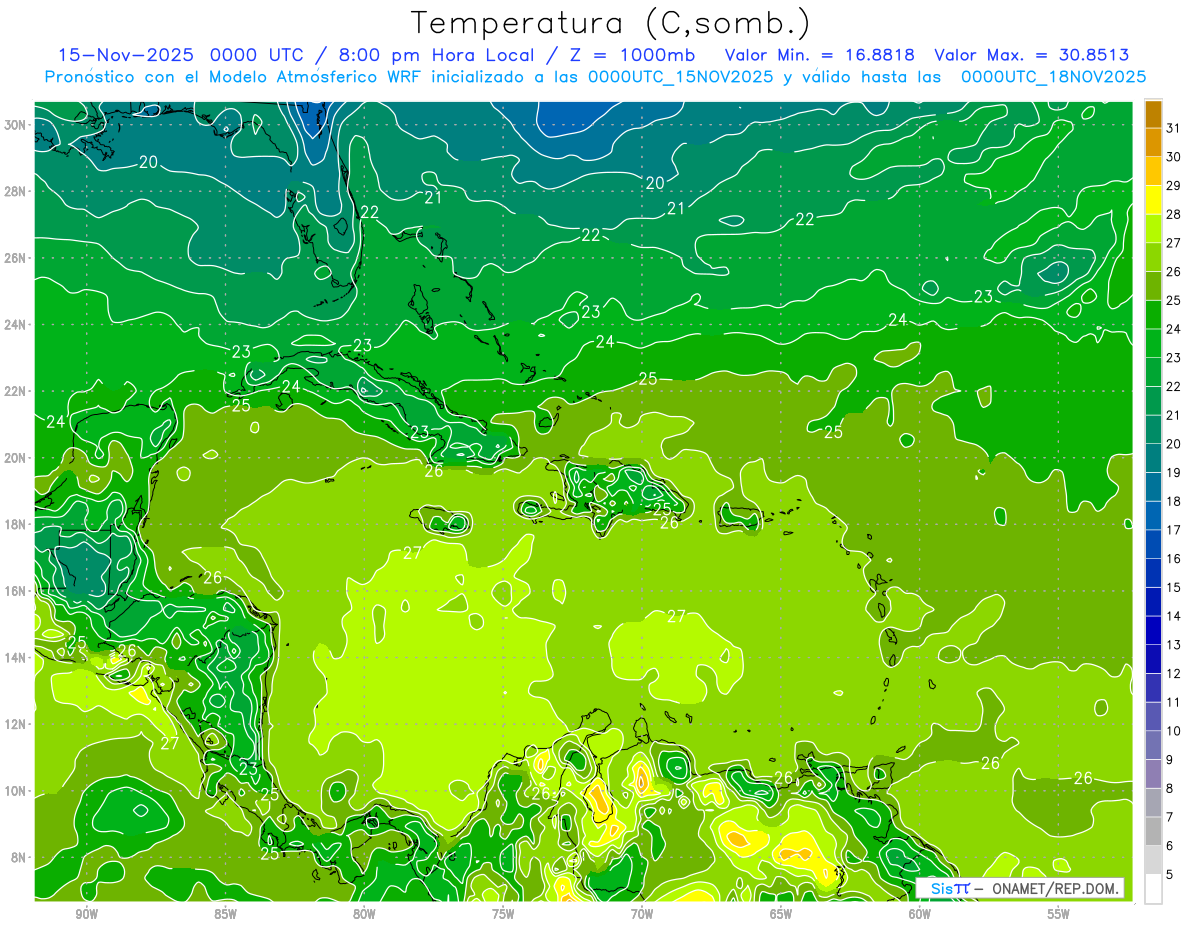
Task: Click the colorbar legend value 31
Action: [1174, 128]
